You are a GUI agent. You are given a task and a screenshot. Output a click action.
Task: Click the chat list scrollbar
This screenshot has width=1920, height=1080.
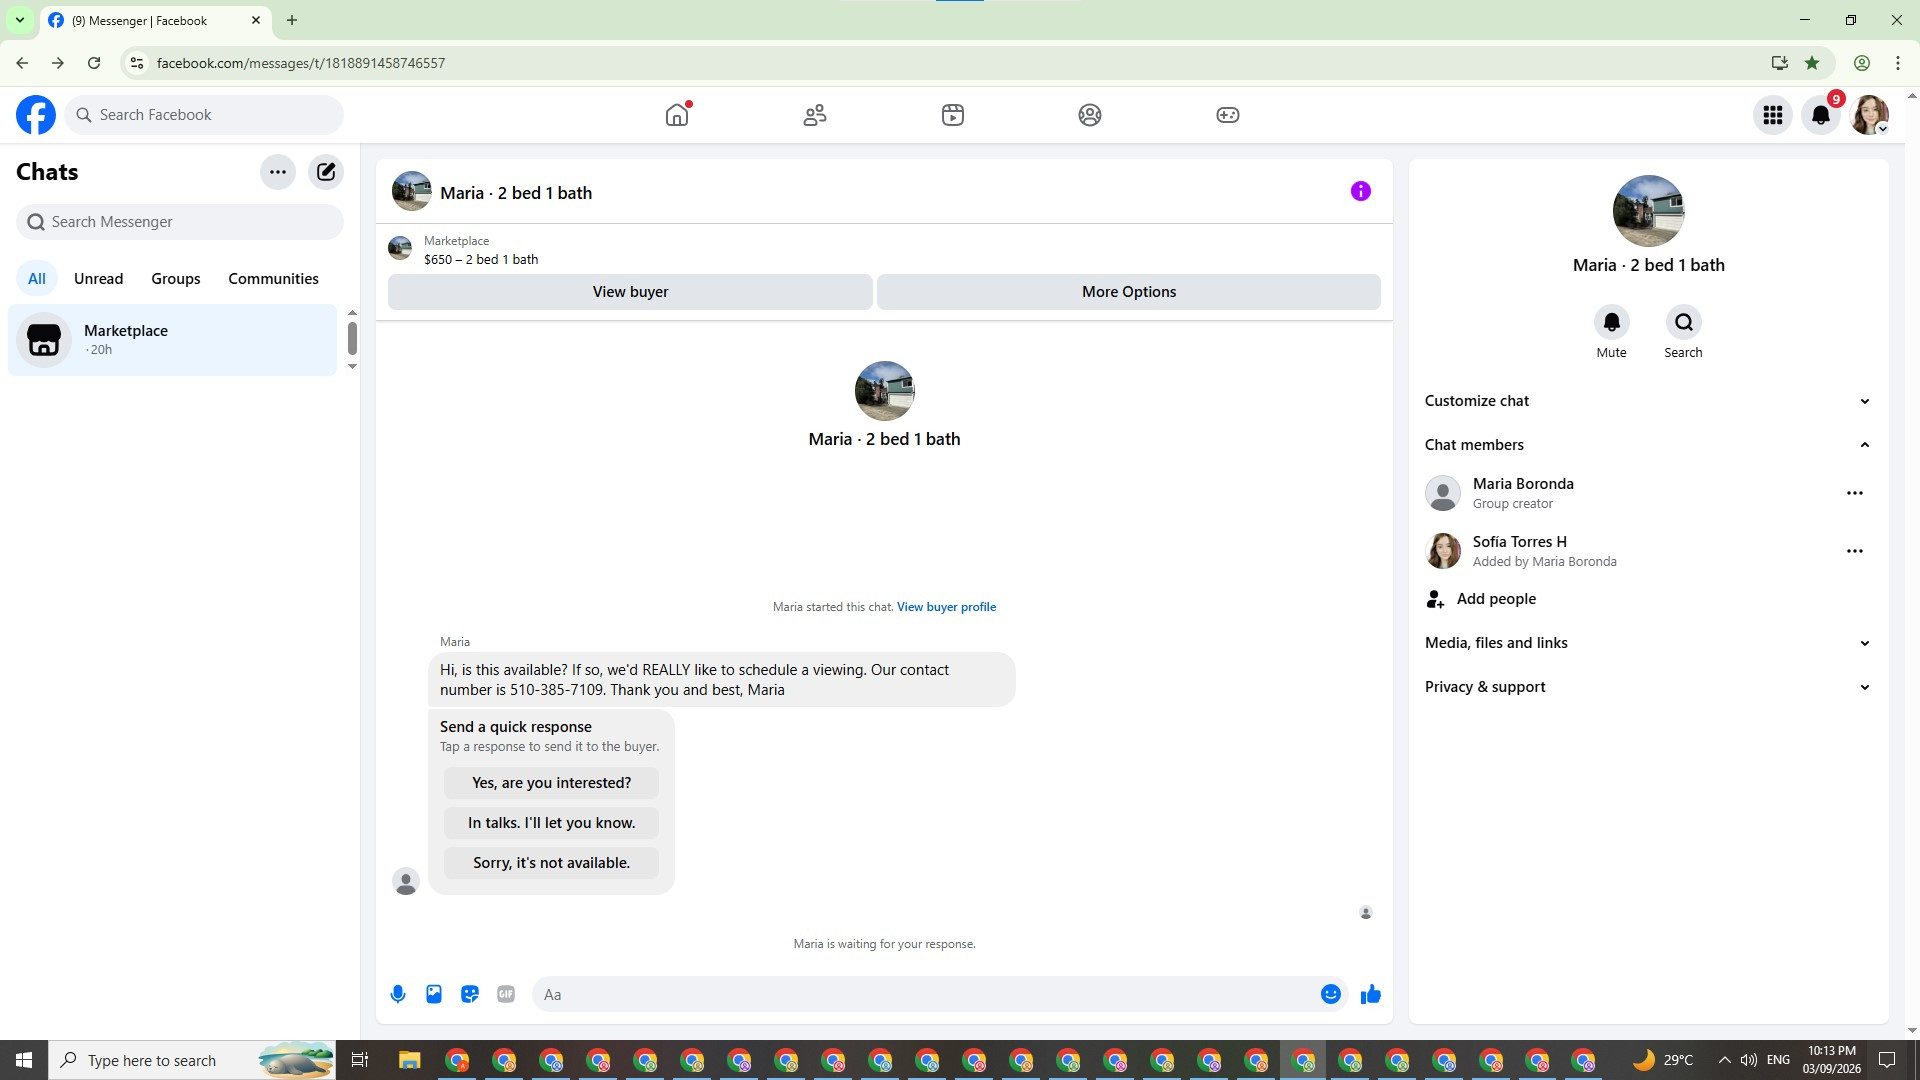(352, 339)
